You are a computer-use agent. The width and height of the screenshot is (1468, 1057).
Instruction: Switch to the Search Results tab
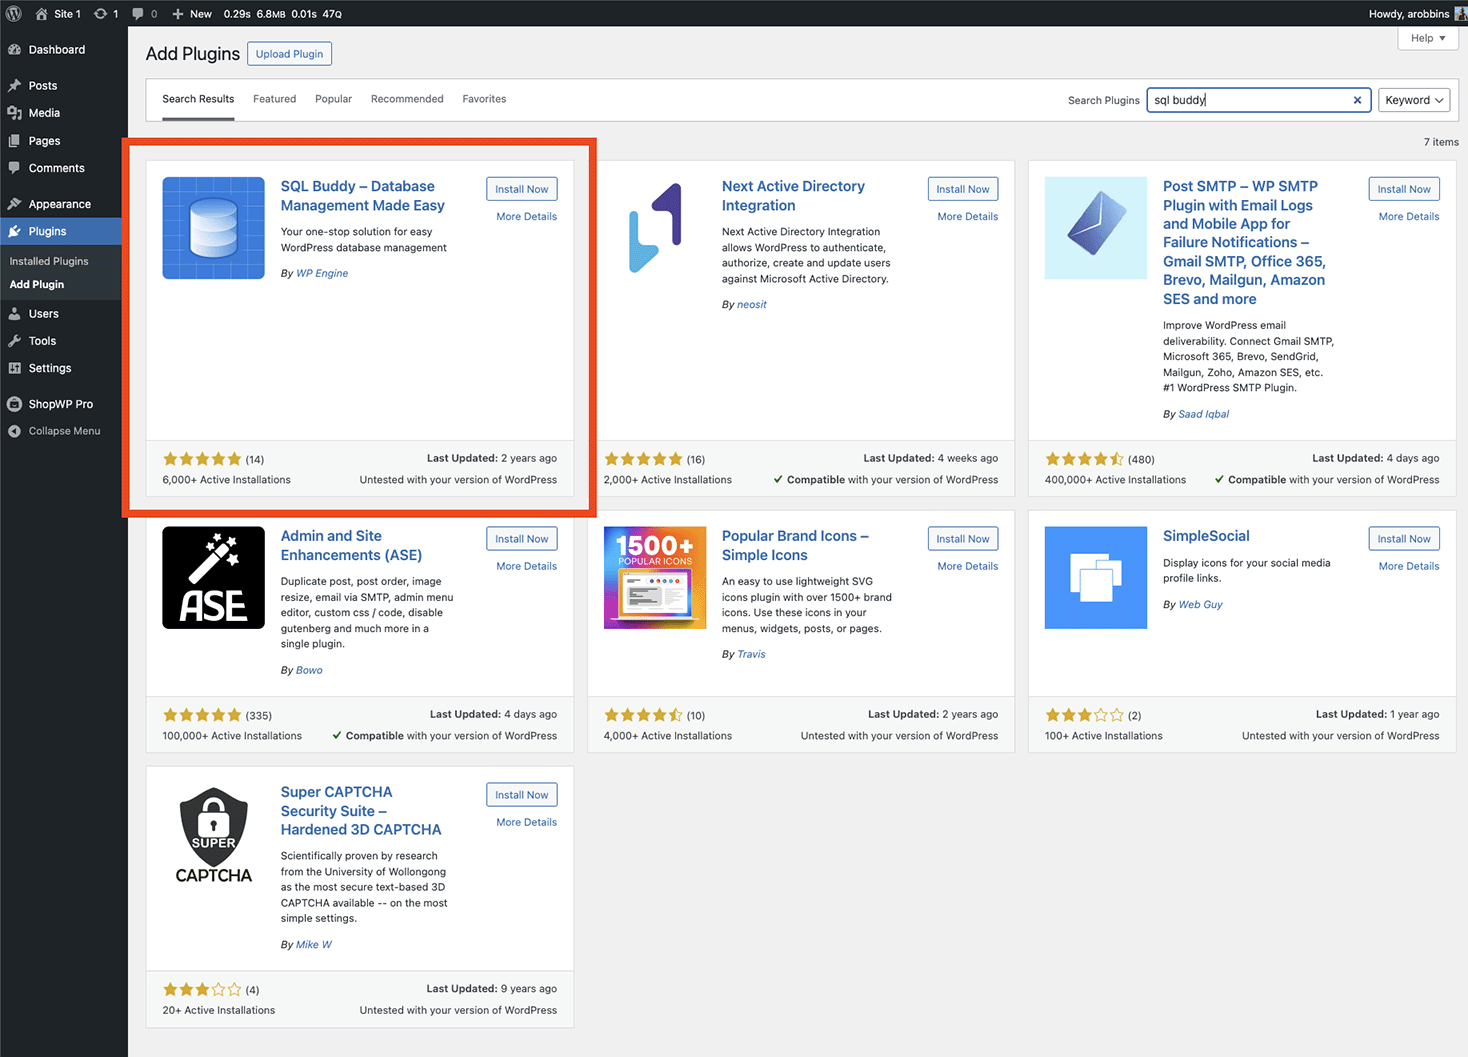[198, 99]
